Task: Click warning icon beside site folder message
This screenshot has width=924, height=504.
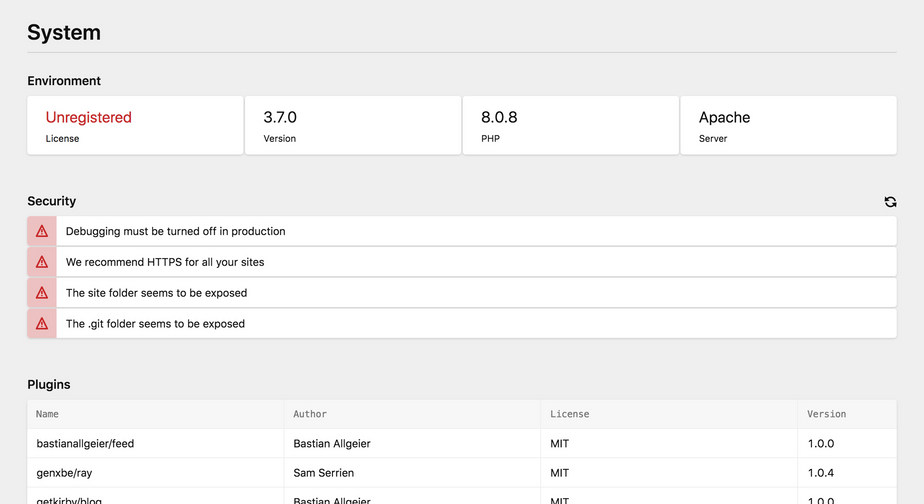Action: pyautogui.click(x=42, y=293)
